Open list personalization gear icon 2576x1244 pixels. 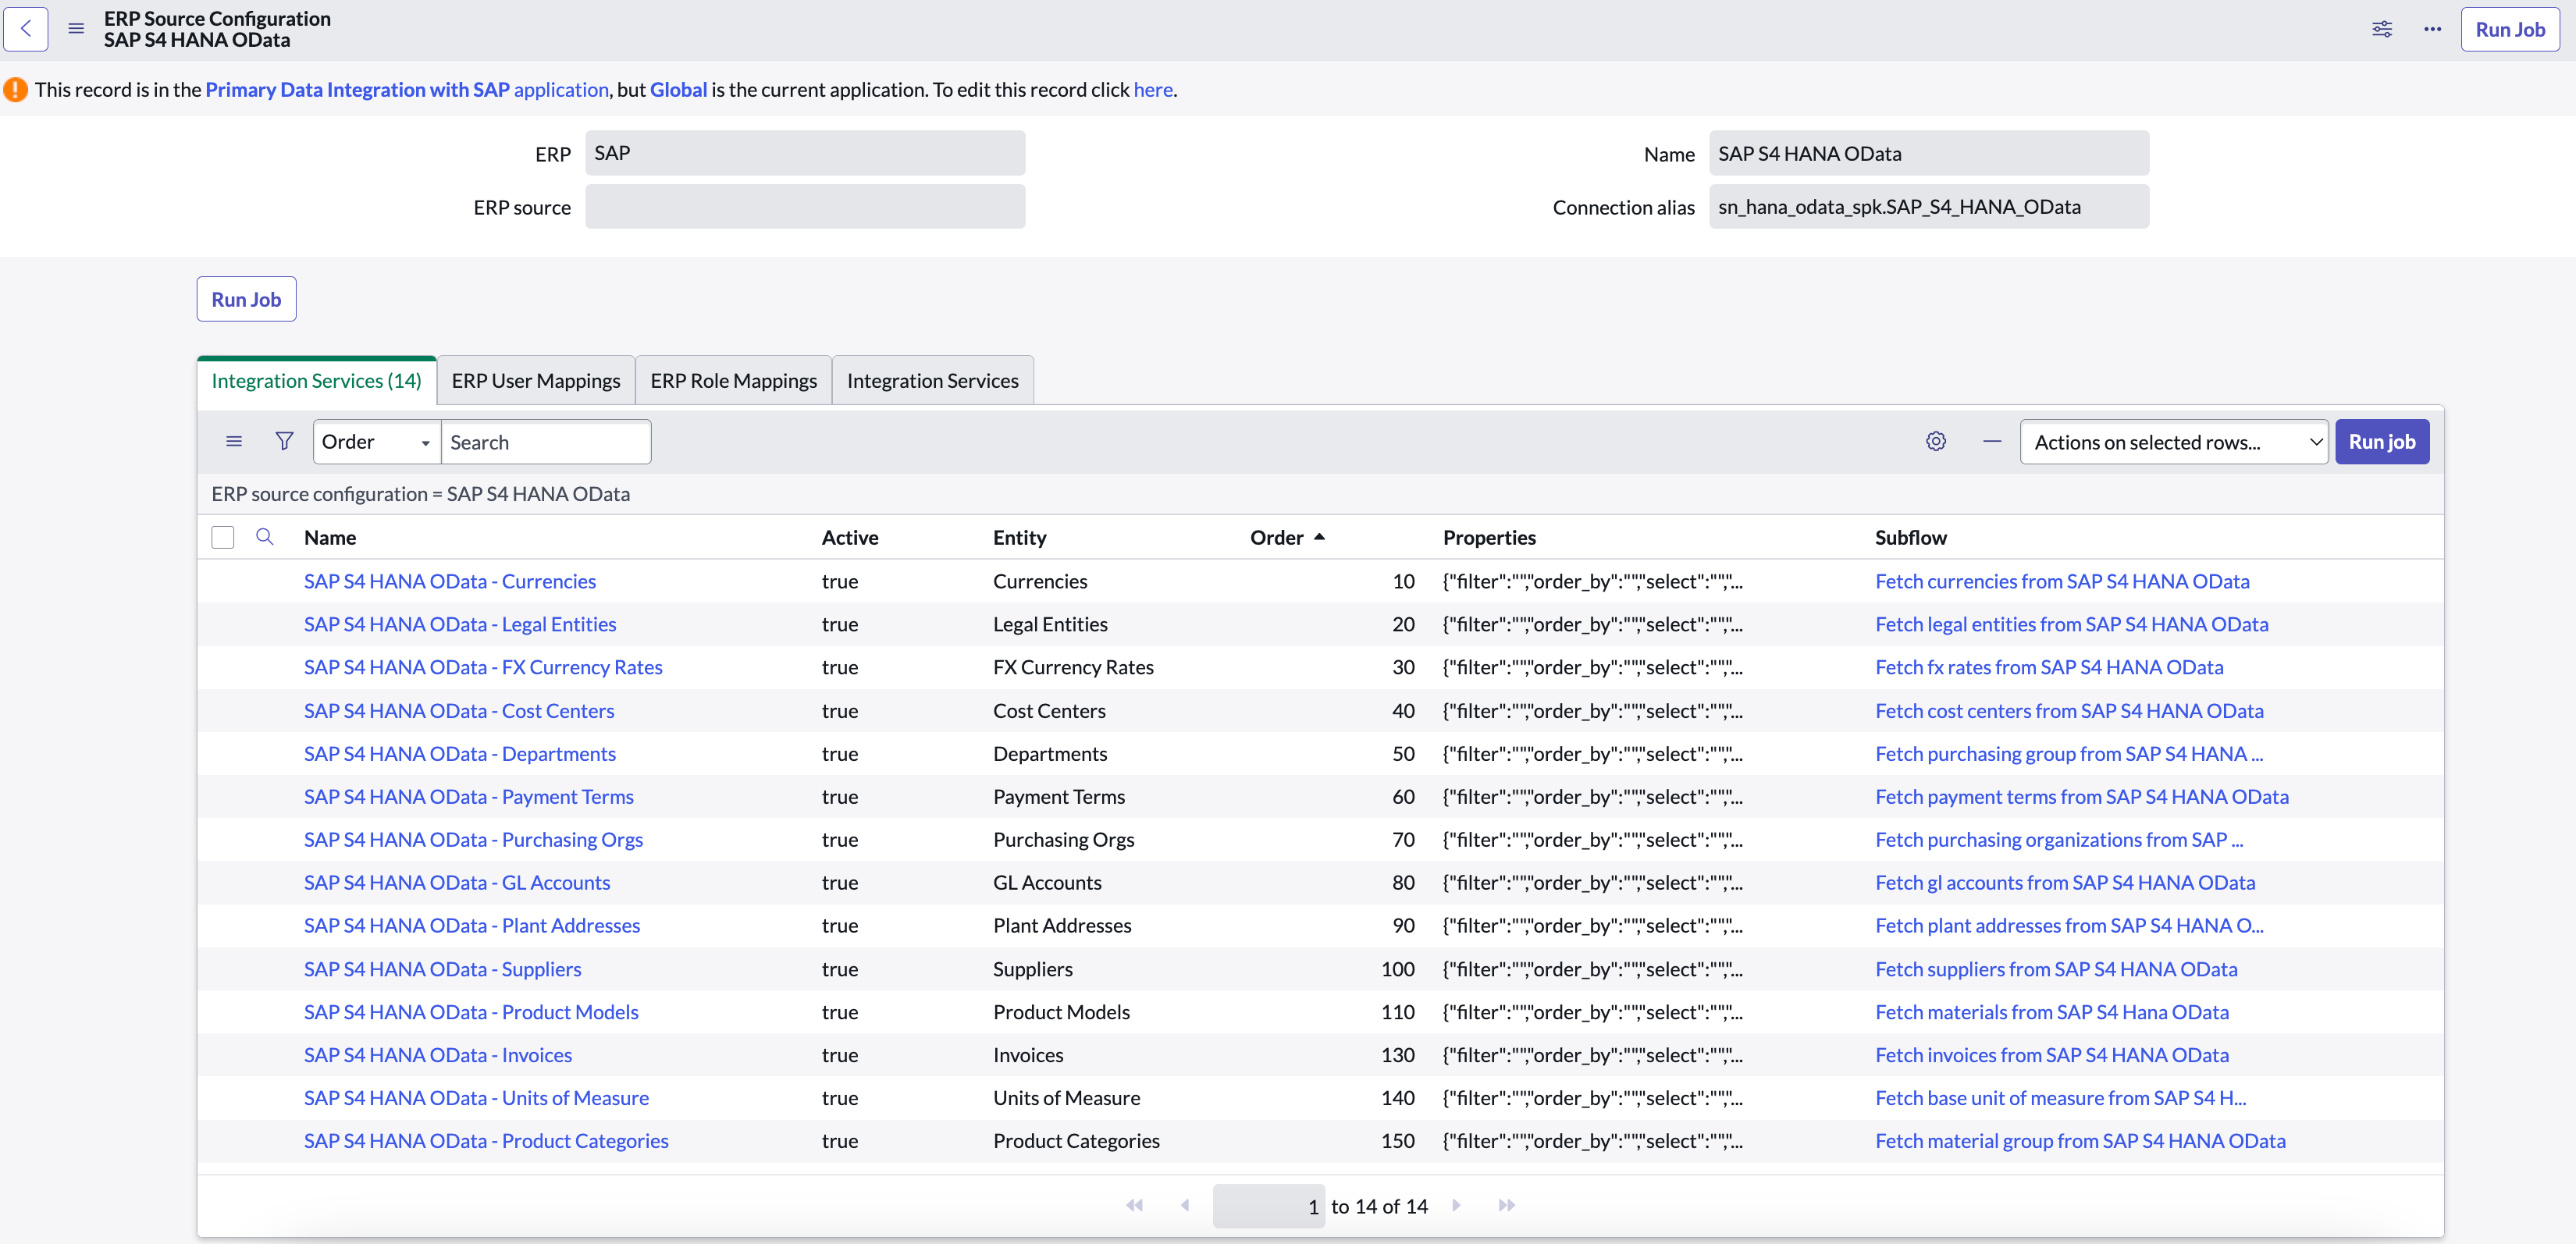coord(1936,441)
